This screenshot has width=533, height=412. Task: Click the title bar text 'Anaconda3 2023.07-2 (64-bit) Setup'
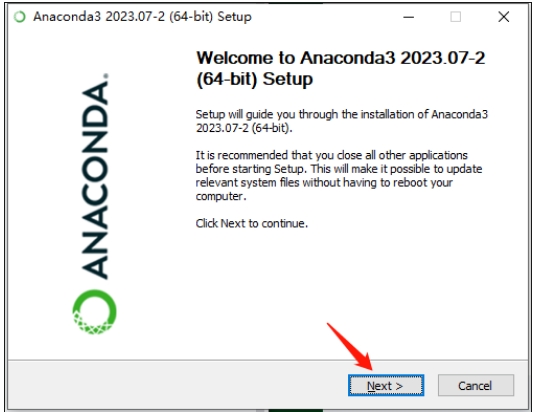coord(142,17)
